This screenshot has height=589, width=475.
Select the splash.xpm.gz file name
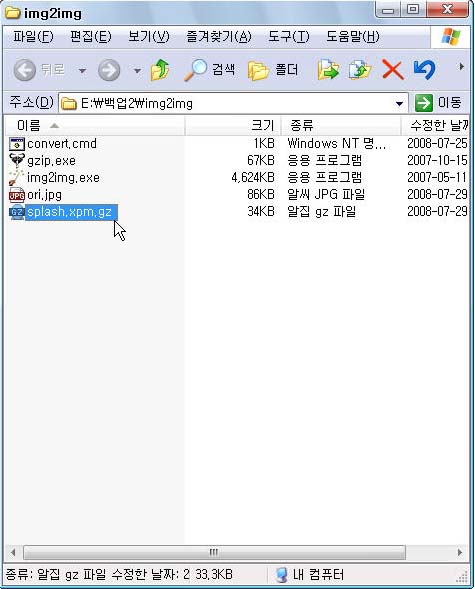(71, 212)
